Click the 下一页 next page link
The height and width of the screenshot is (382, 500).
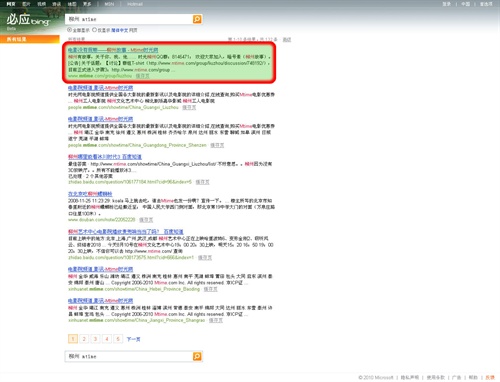point(133,339)
